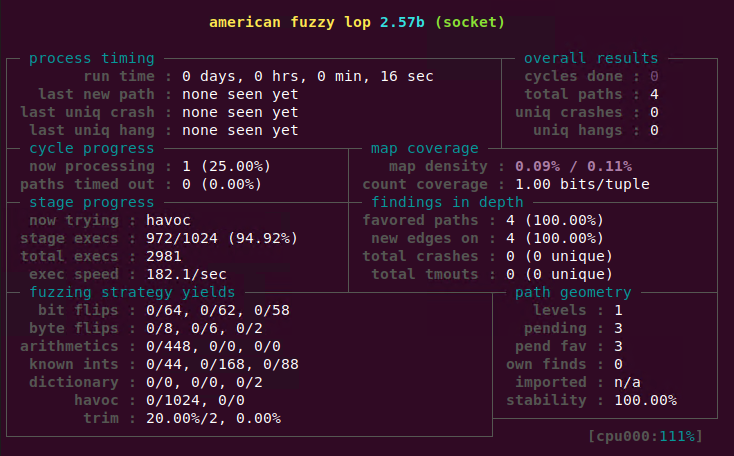Click the own finds value 0
Viewport: 734px width, 456px height.
[618, 365]
